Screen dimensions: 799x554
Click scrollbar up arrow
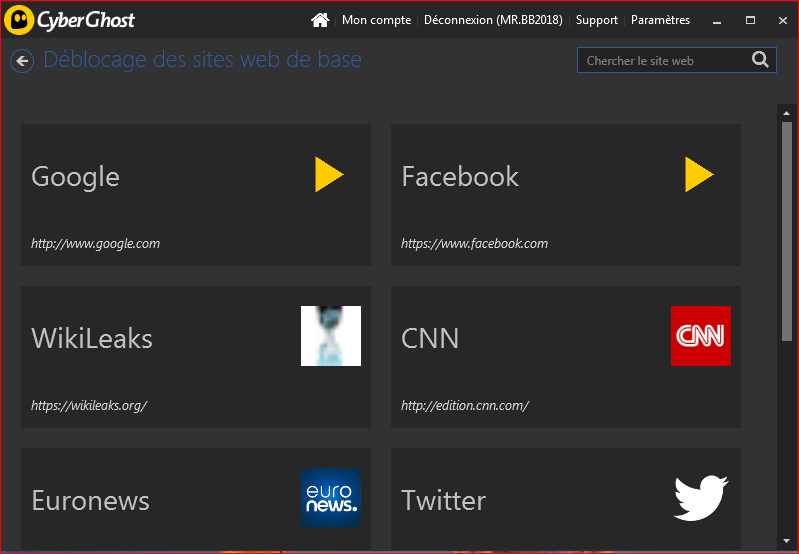786,113
